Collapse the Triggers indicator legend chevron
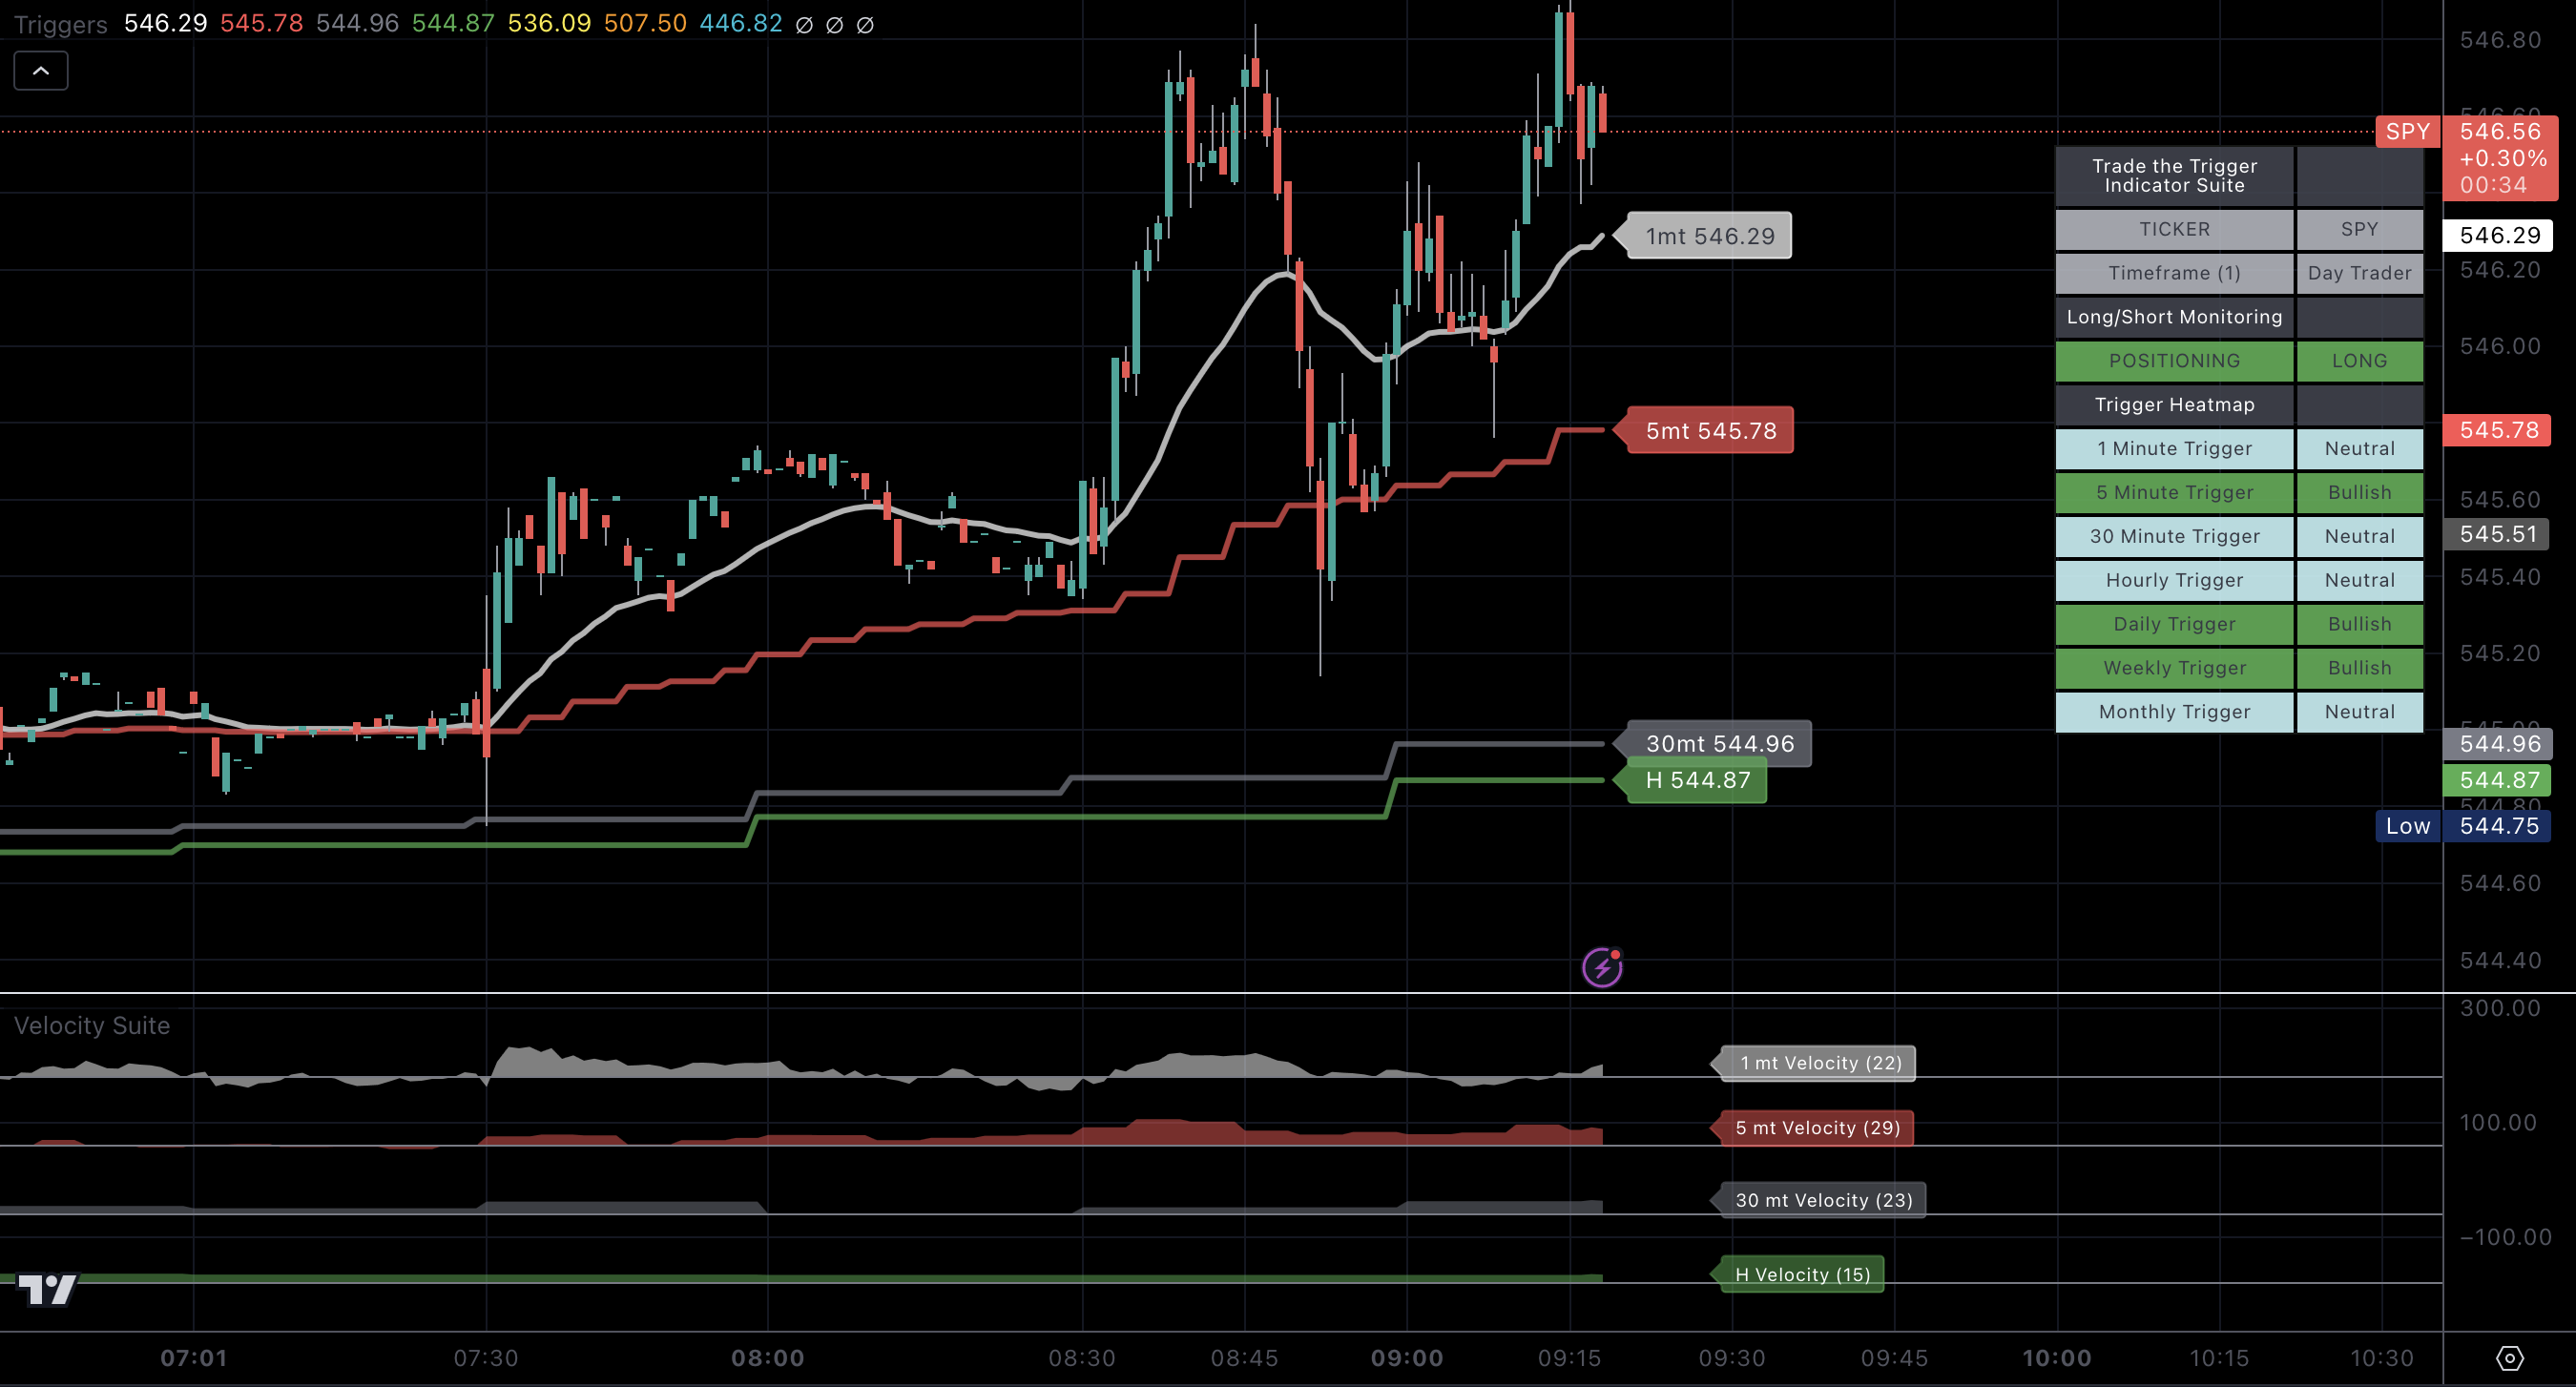2576x1387 pixels. click(41, 71)
